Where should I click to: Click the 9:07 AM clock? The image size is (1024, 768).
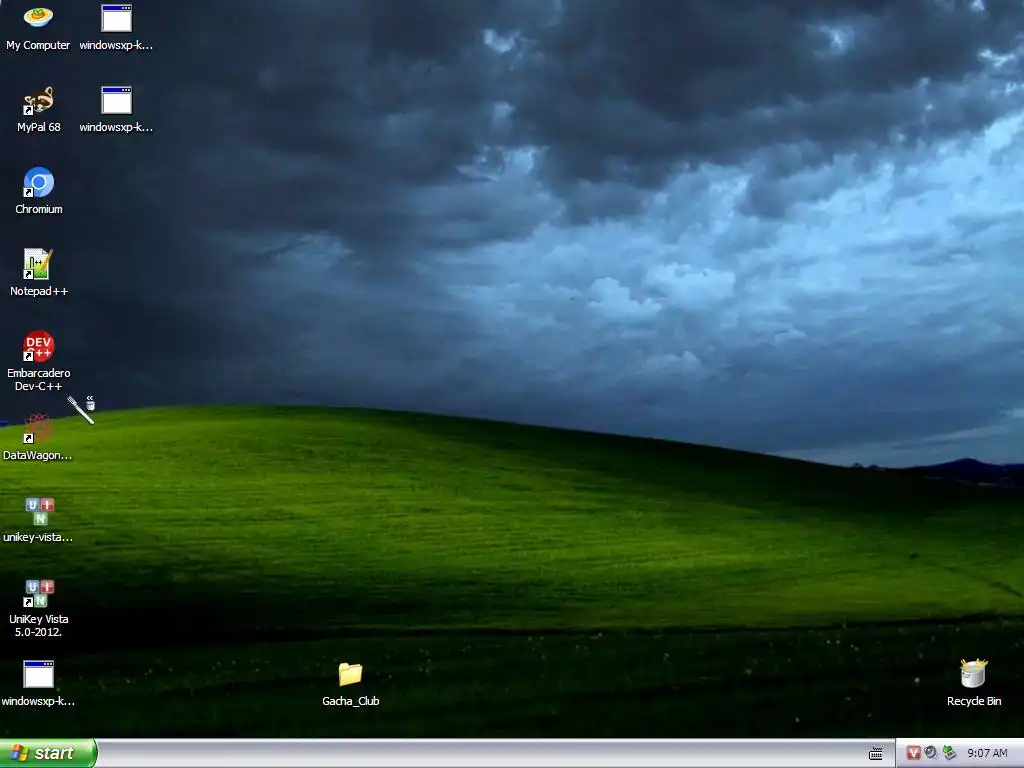[987, 753]
